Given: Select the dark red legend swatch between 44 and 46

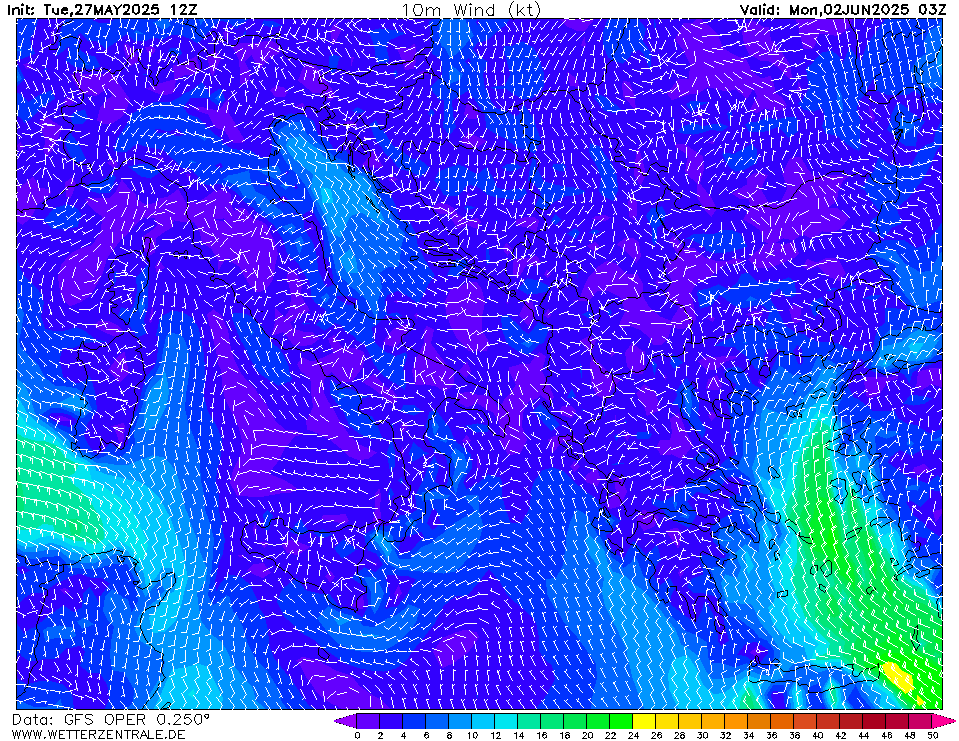Looking at the screenshot, I should point(875,721).
